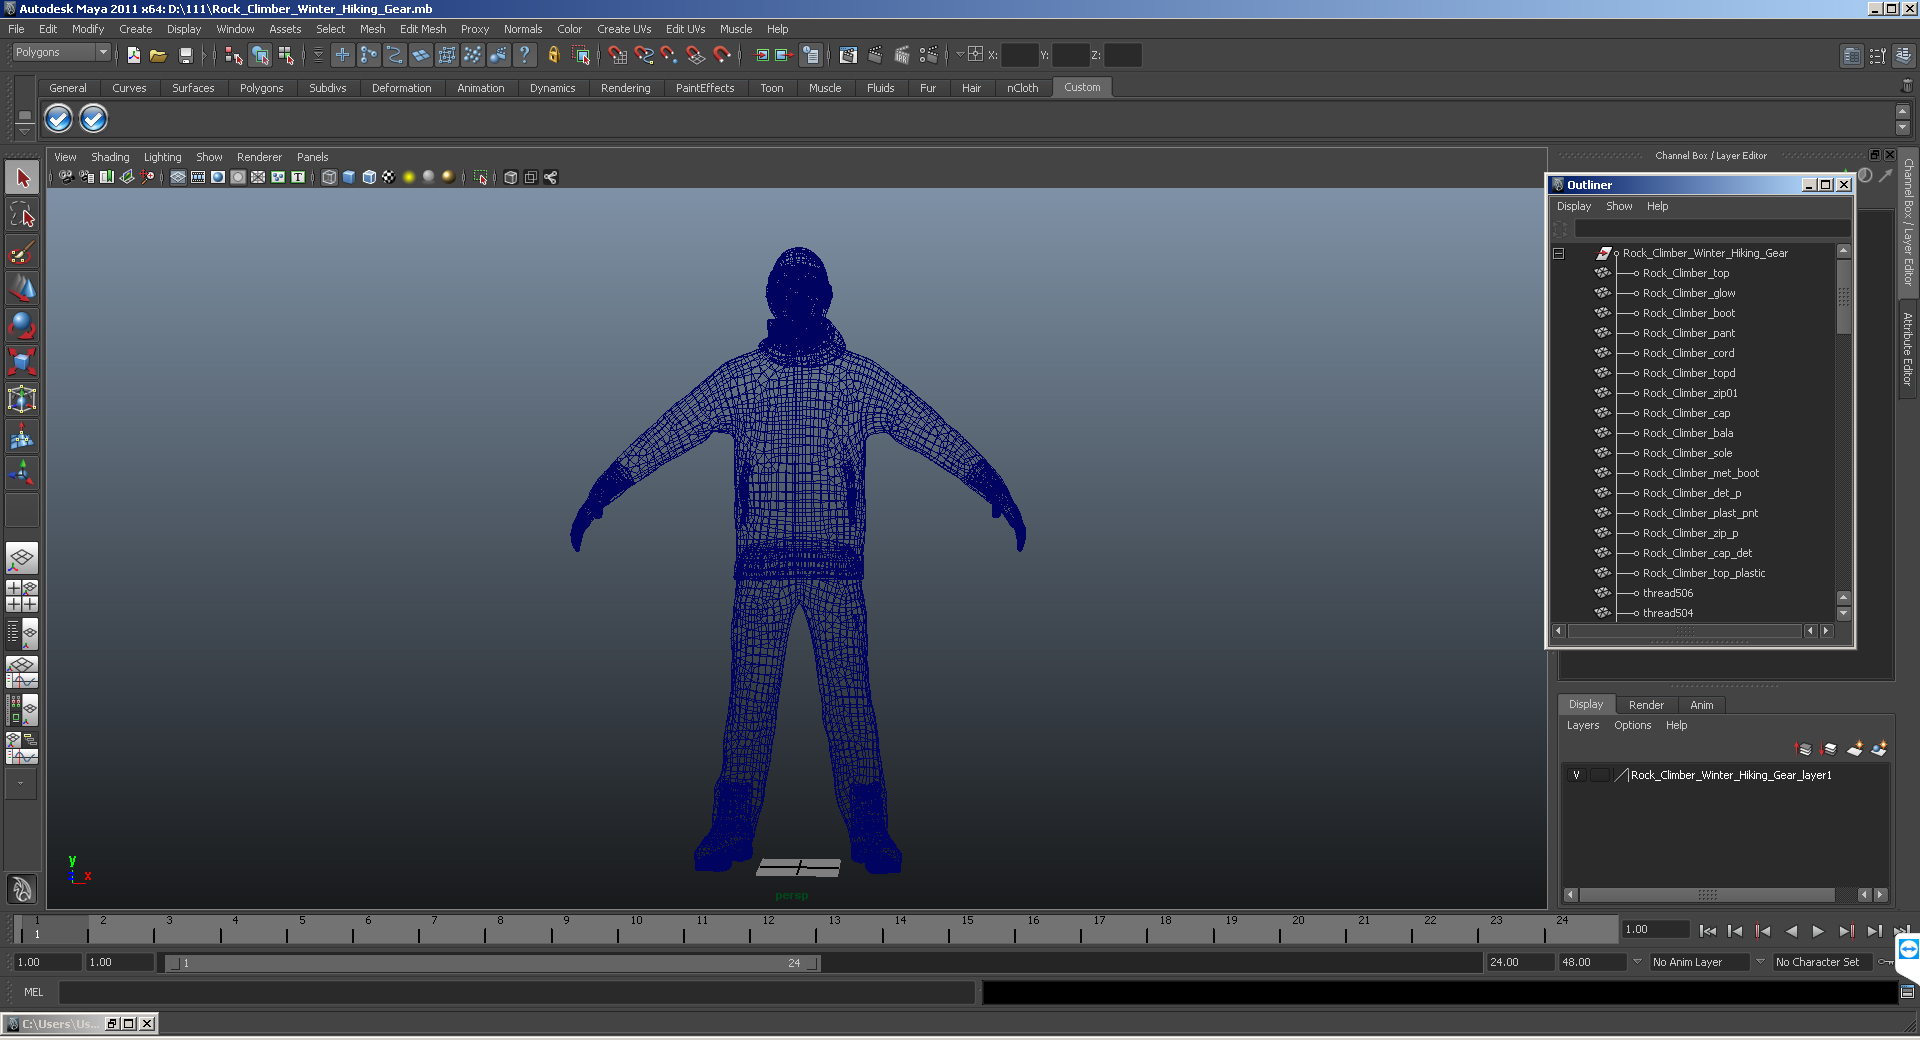The height and width of the screenshot is (1040, 1920).
Task: Toggle the Resolution gate icon
Action: click(218, 177)
